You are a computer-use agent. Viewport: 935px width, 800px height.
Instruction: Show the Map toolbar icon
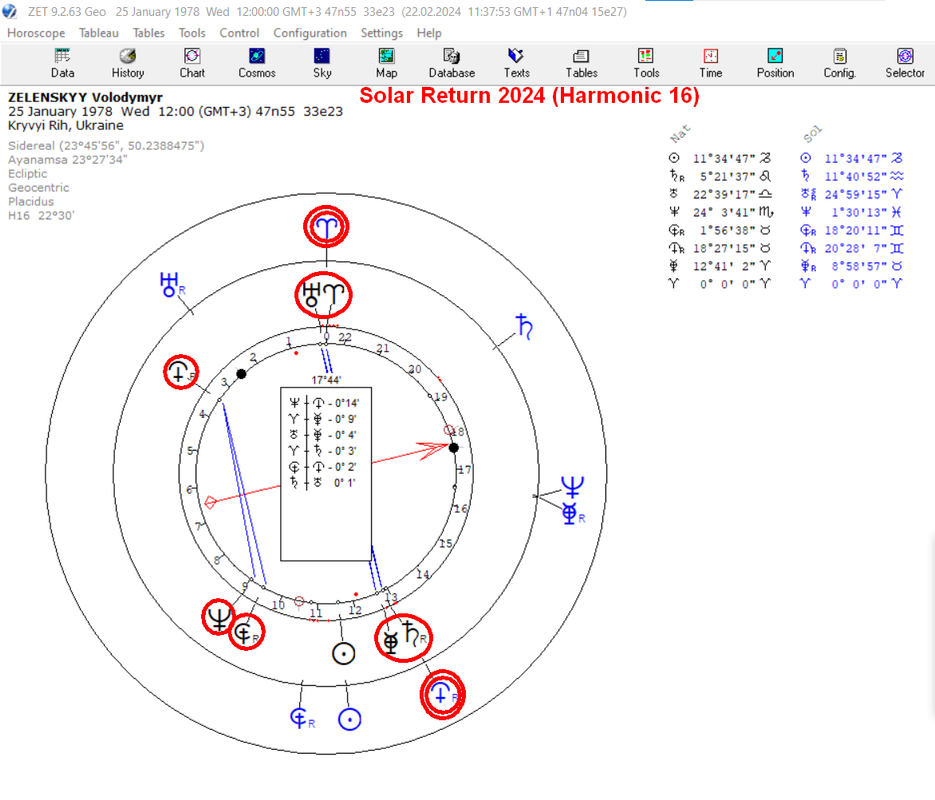coord(386,64)
